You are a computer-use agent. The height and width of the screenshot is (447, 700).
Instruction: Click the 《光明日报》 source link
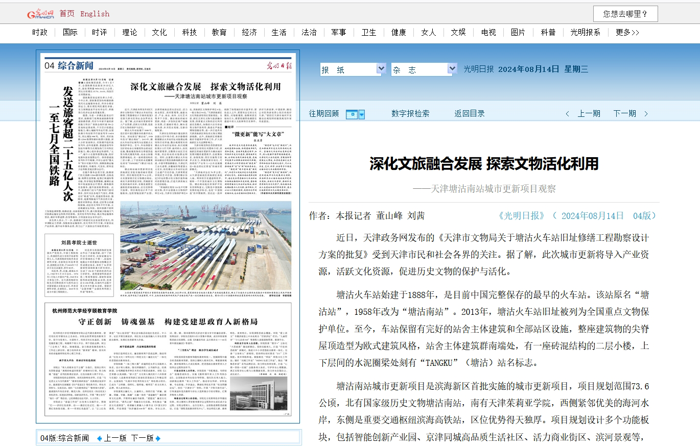coord(521,216)
